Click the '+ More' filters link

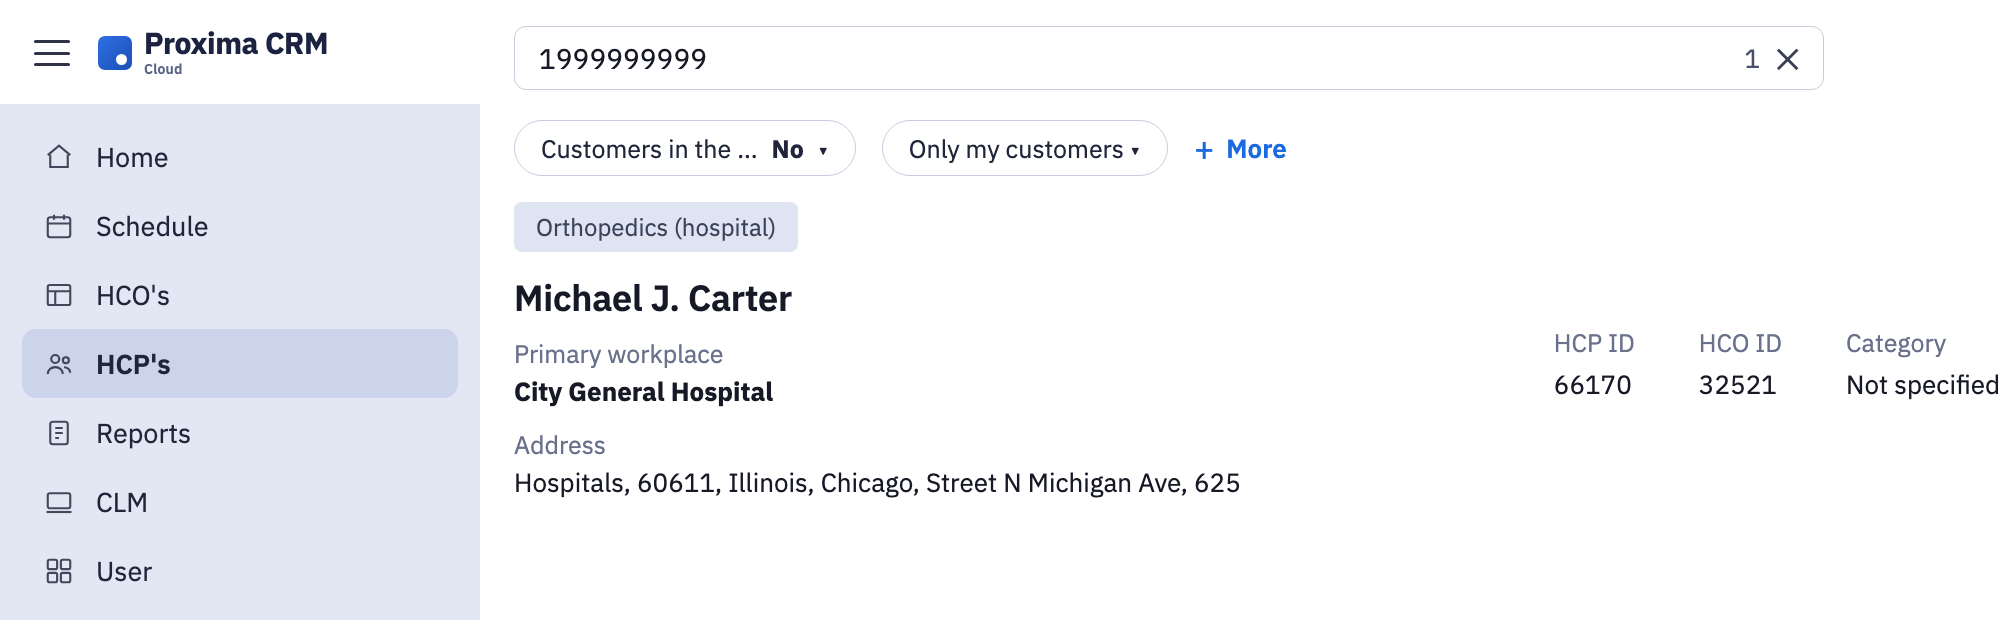pos(1241,149)
